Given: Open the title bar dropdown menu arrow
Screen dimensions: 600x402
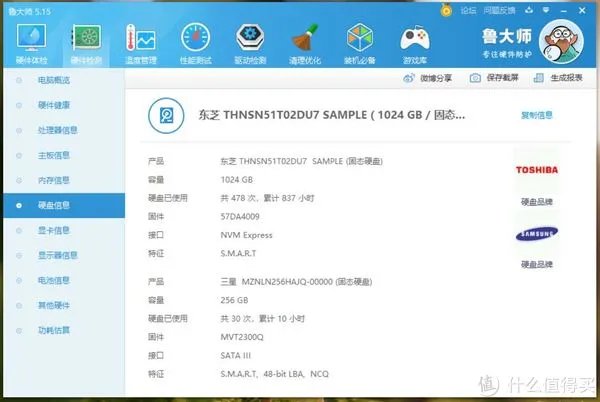Looking at the screenshot, I should [x=546, y=10].
